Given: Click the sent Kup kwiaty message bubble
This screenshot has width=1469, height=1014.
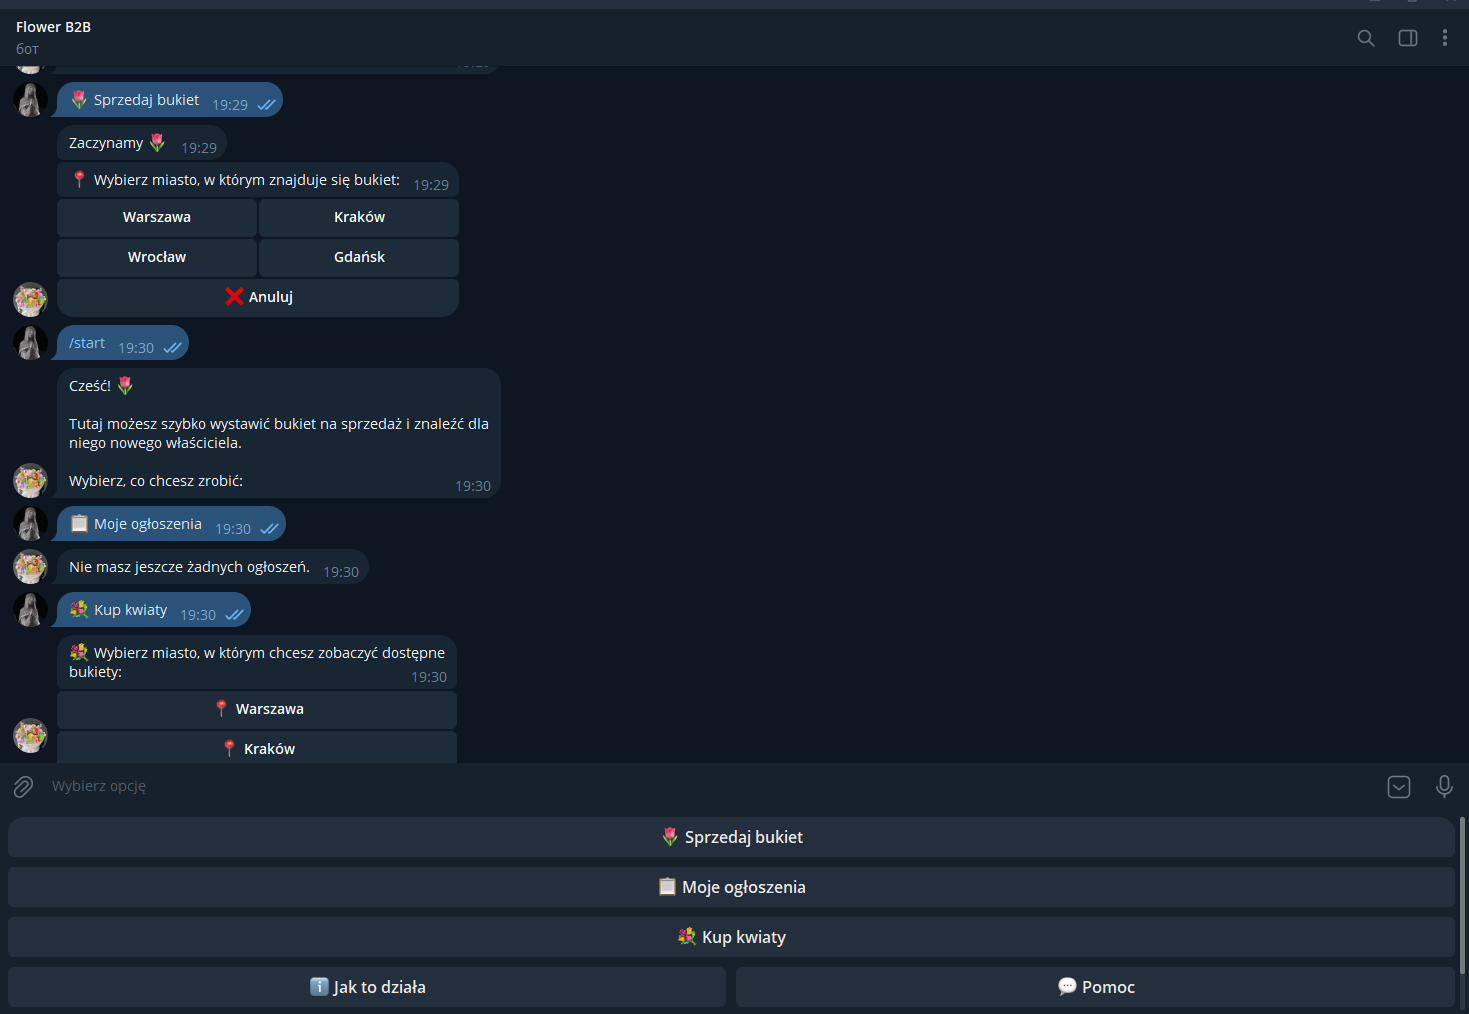Looking at the screenshot, I should (154, 610).
